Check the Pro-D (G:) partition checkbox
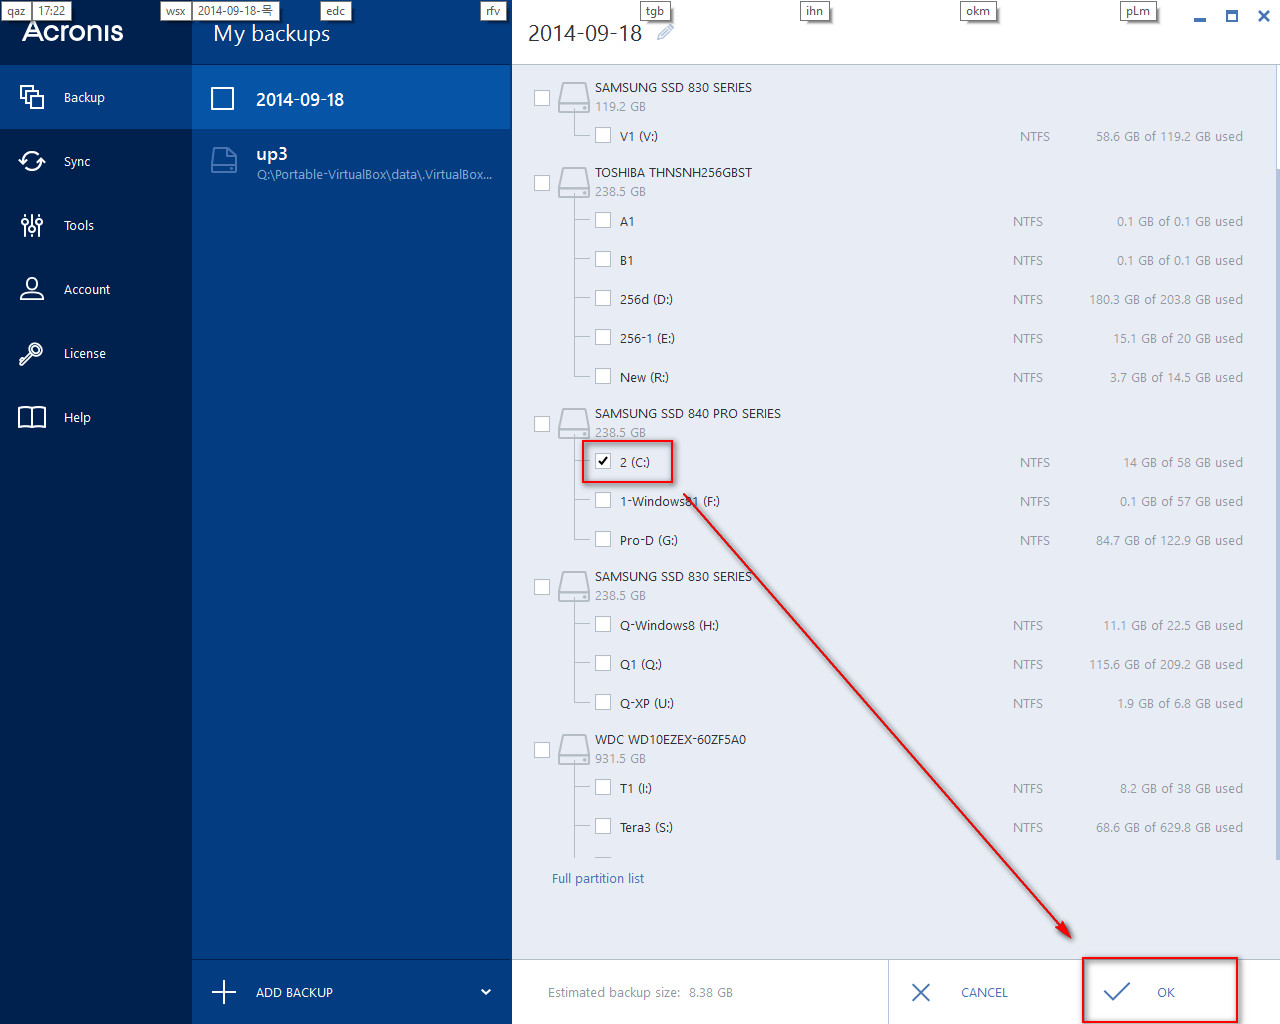1280x1024 pixels. tap(603, 539)
